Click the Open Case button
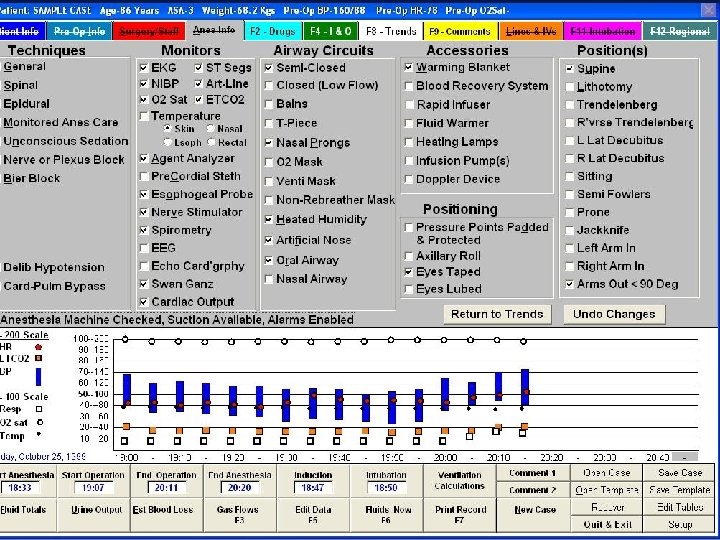The image size is (720, 540). 606,473
